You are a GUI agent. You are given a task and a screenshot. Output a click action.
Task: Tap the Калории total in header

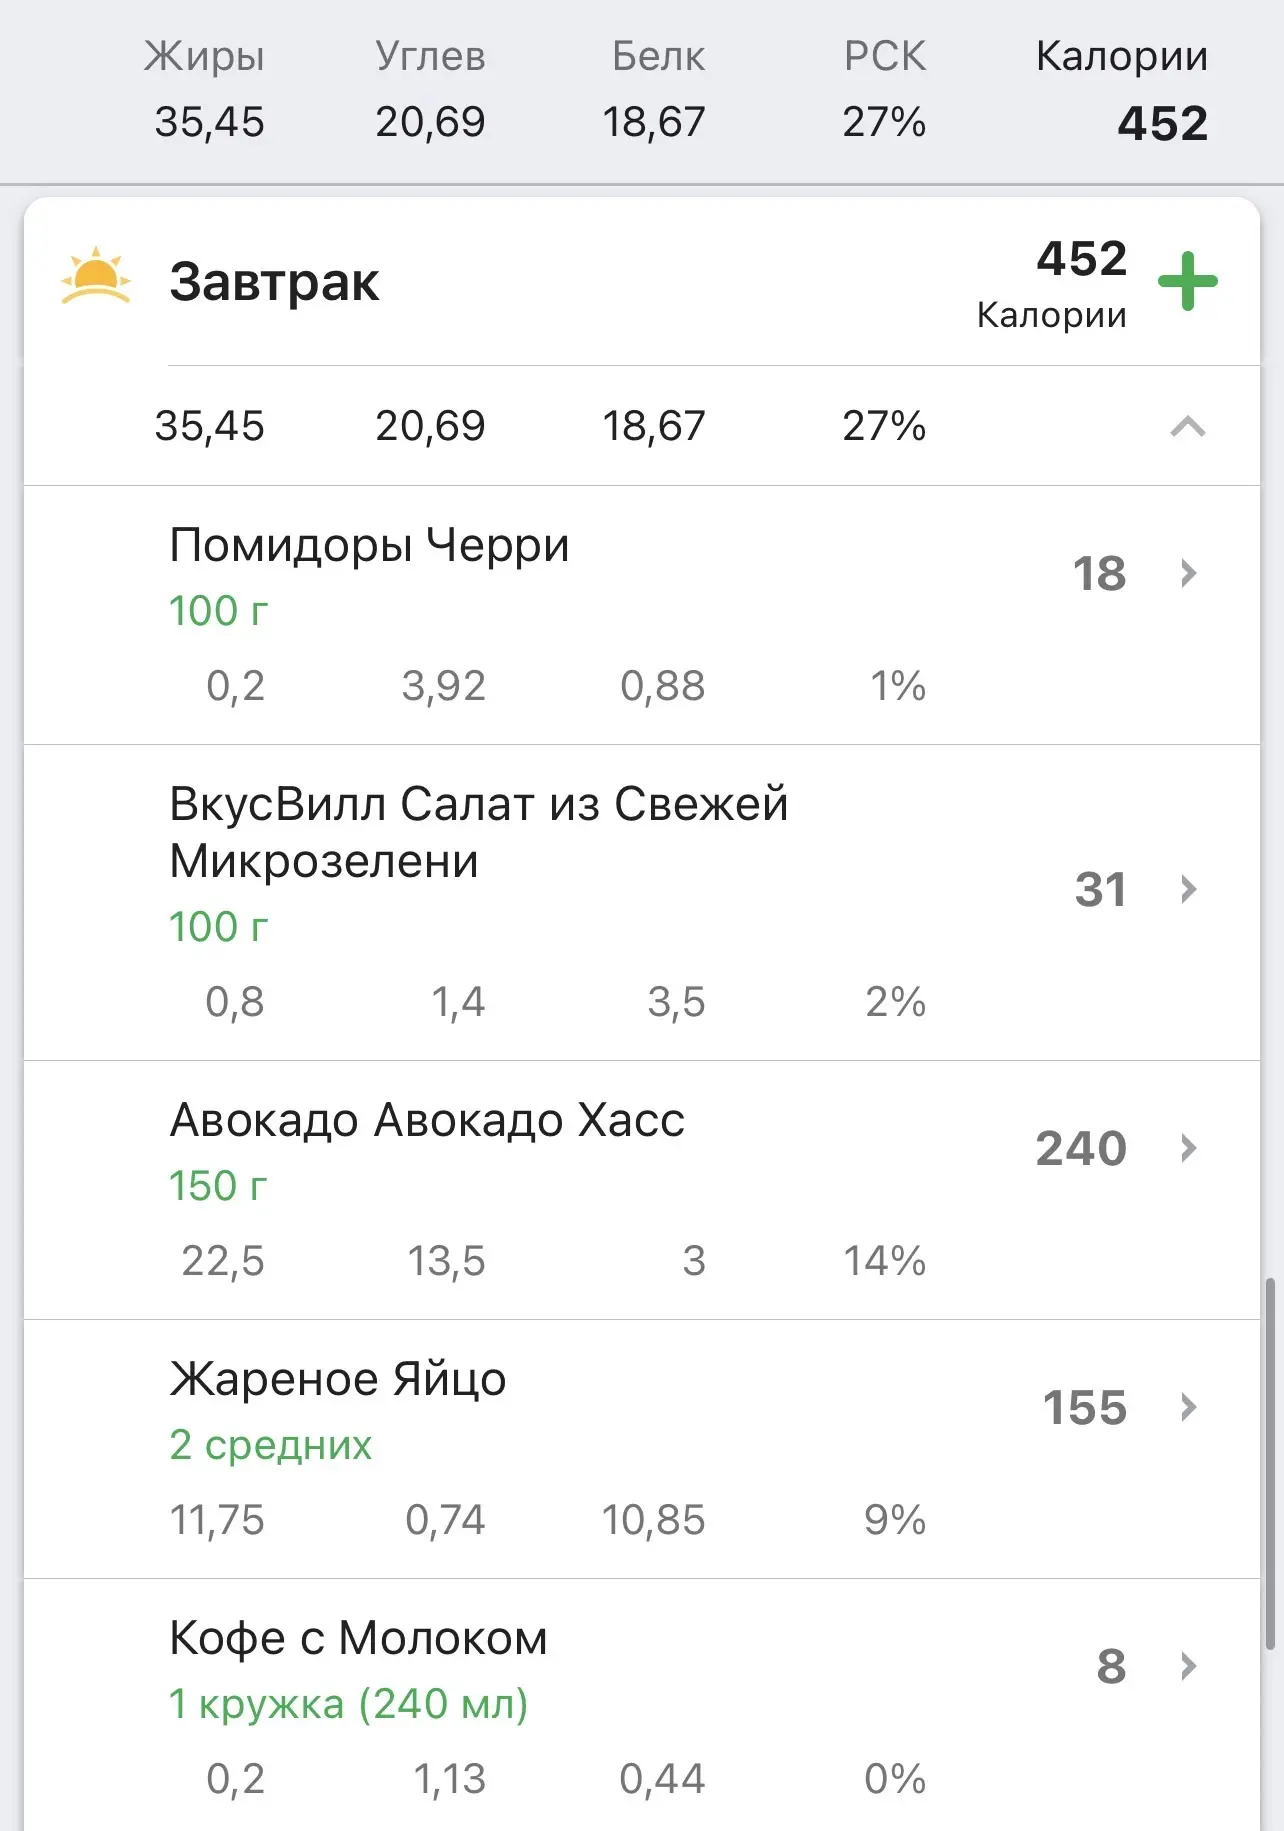1121,90
